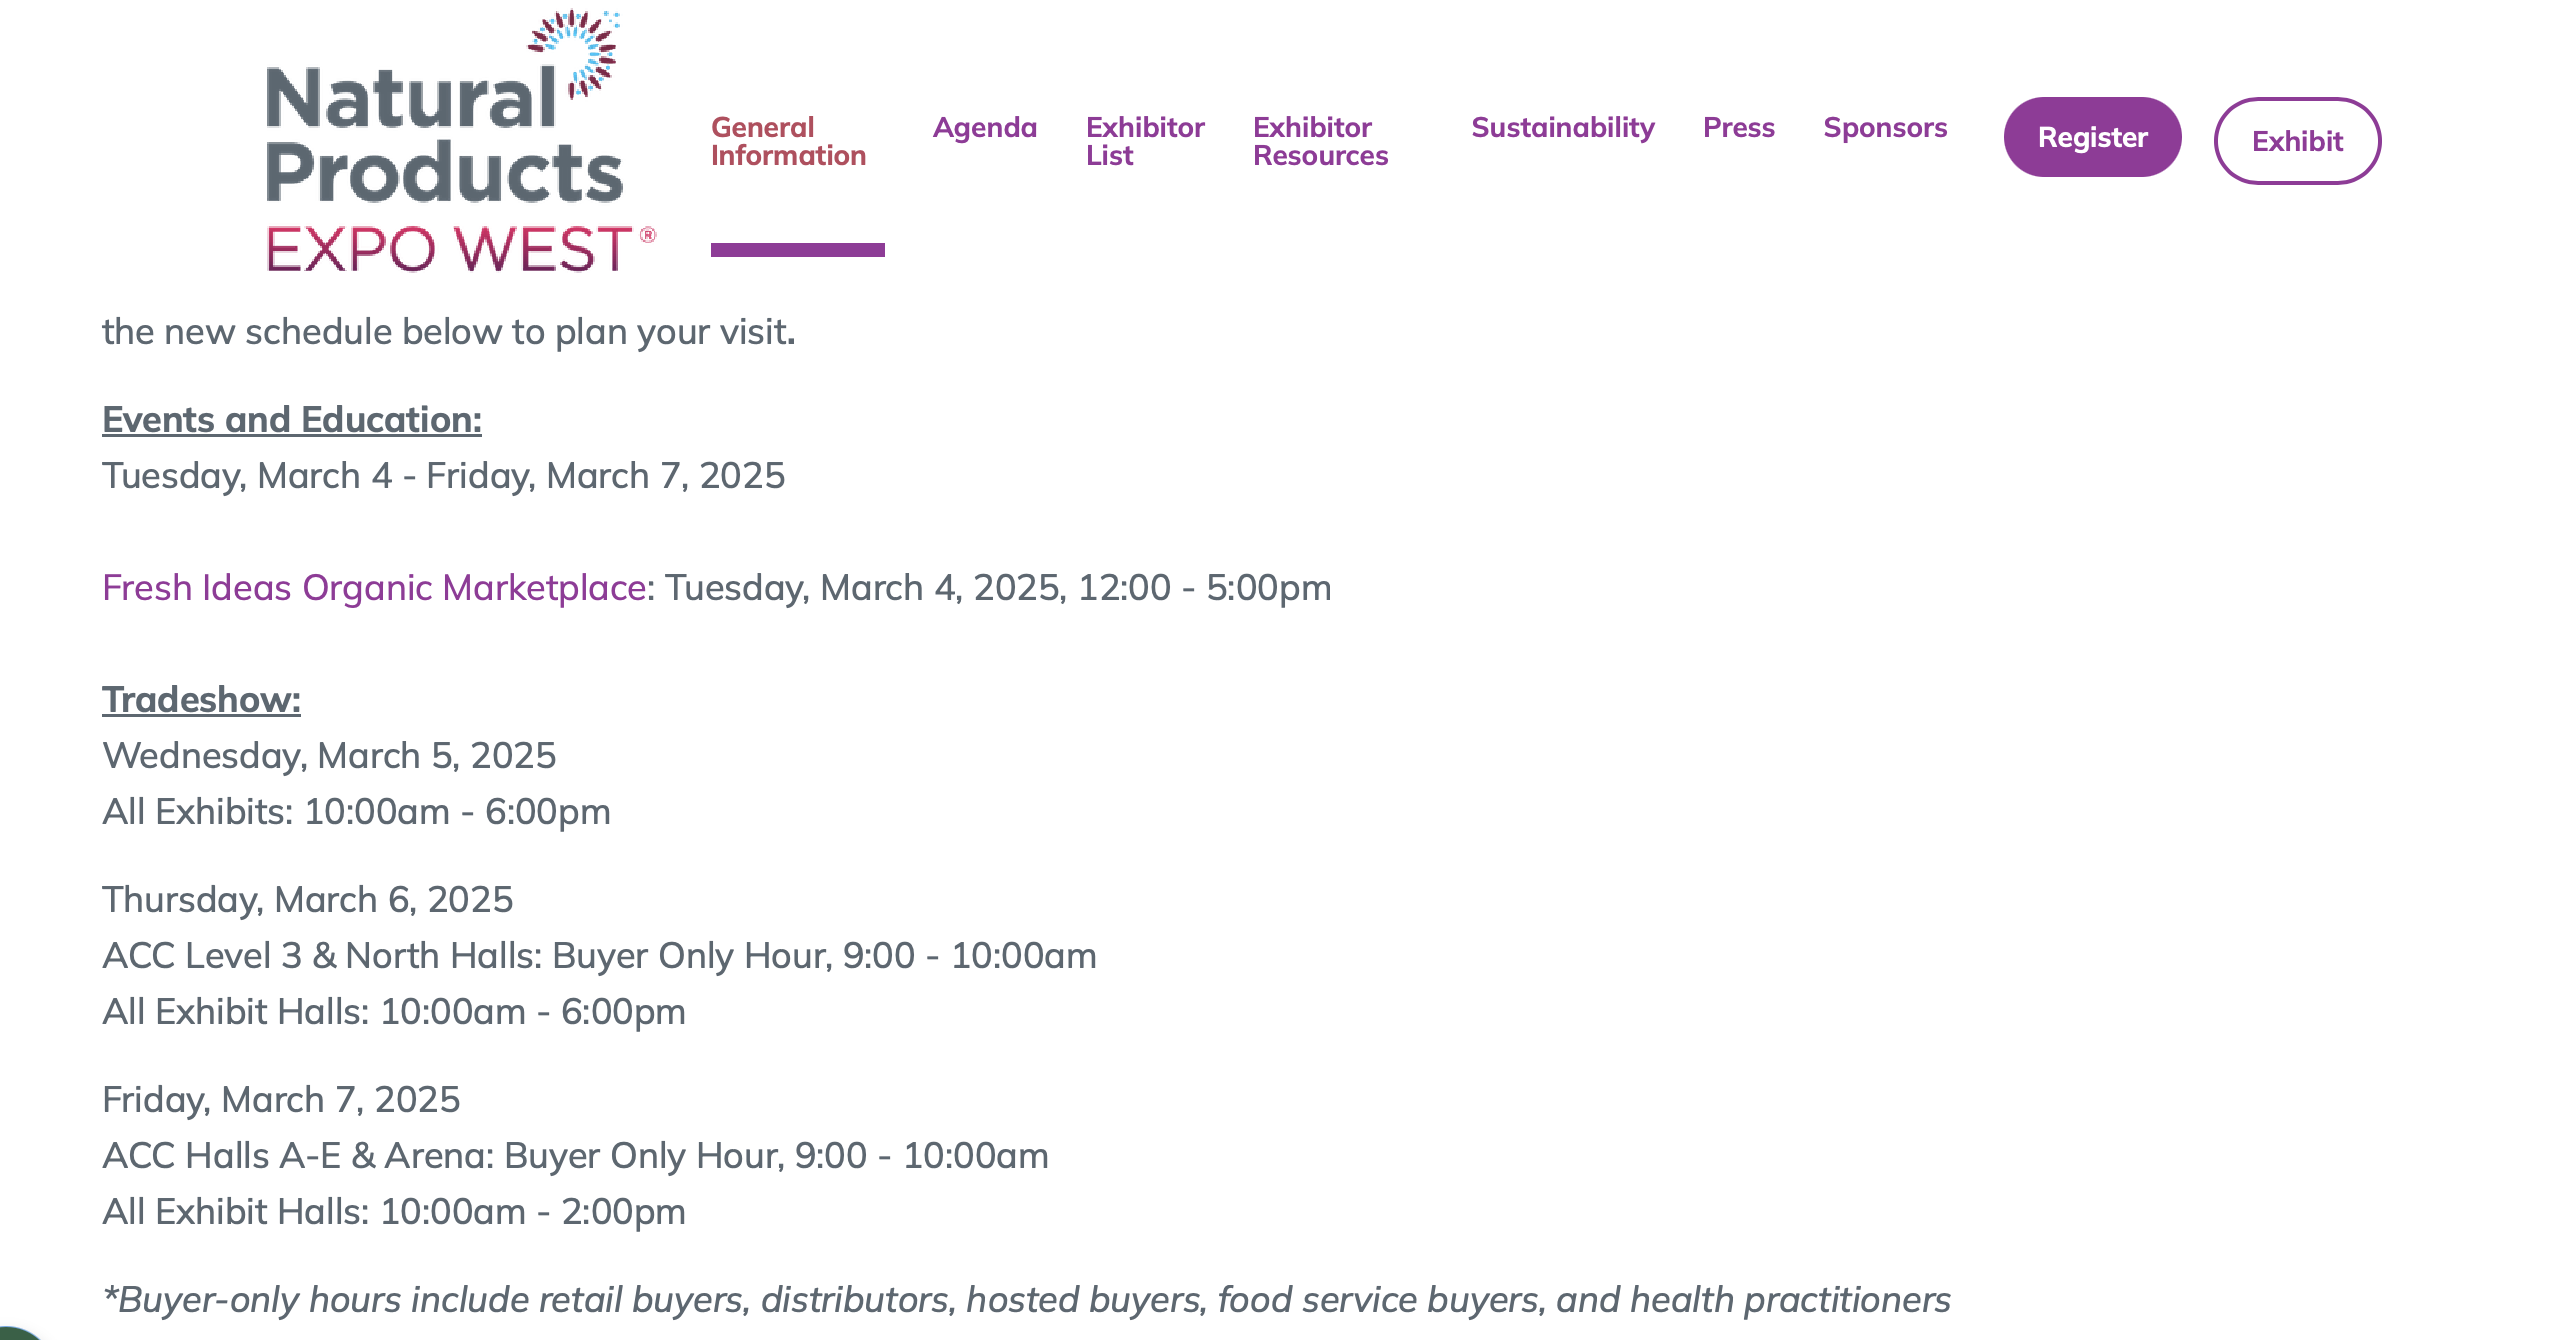This screenshot has height=1340, width=2552.
Task: Navigate to the Sponsors page
Action: pyautogui.click(x=1884, y=128)
